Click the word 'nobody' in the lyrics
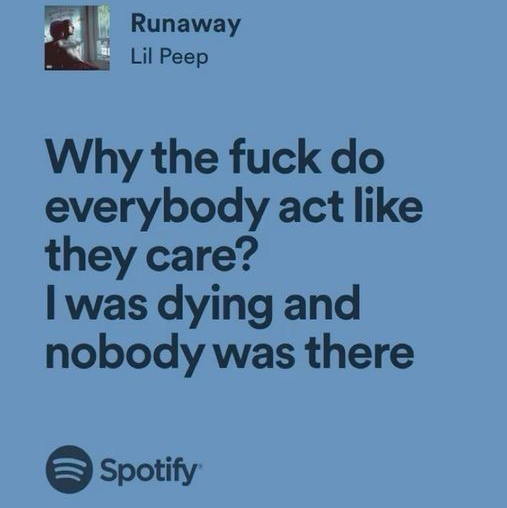This screenshot has height=508, width=507. 124,355
